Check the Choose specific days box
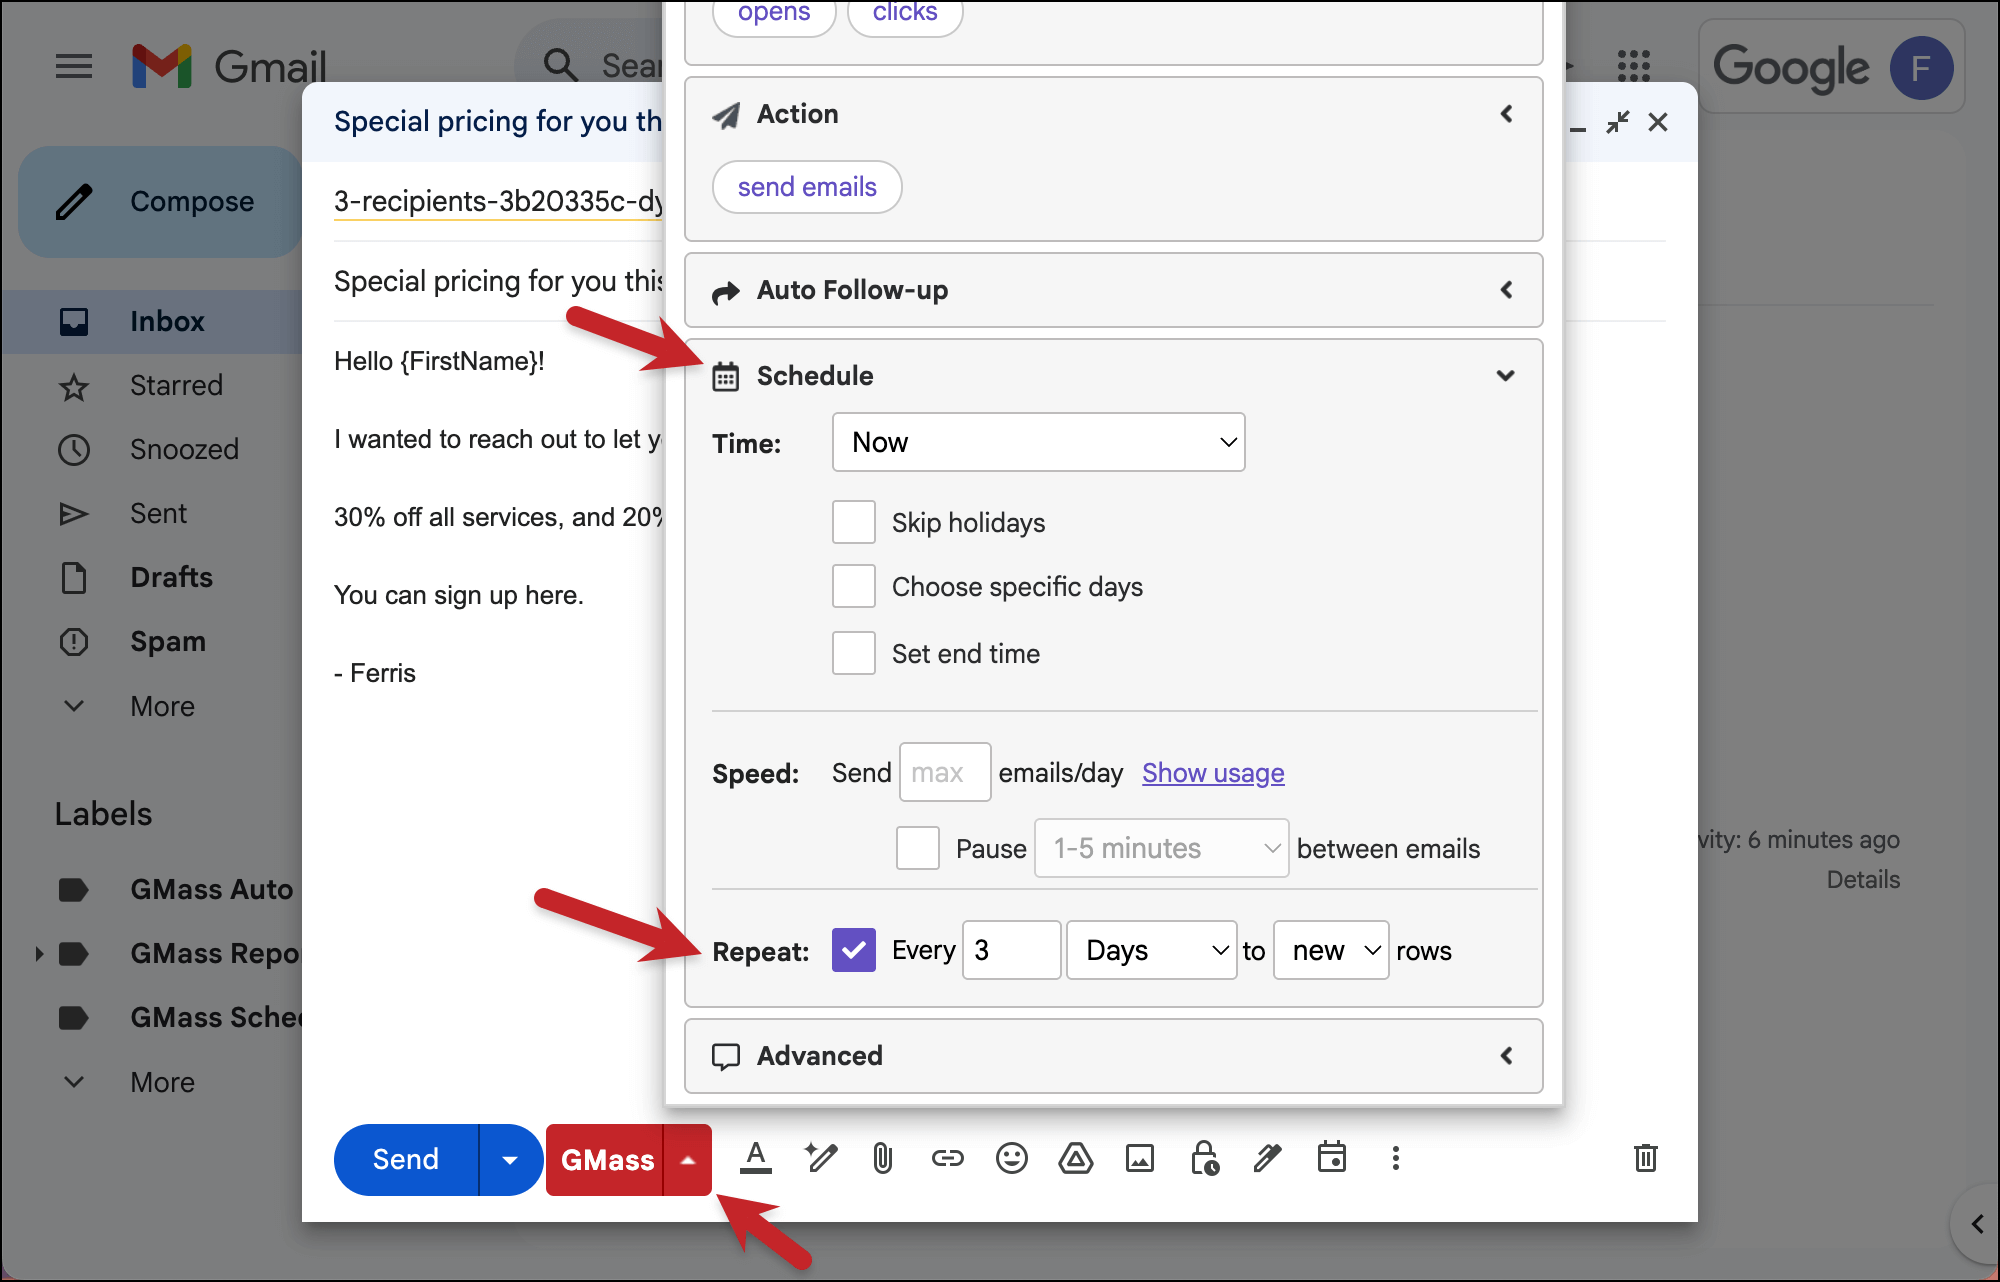 [854, 586]
